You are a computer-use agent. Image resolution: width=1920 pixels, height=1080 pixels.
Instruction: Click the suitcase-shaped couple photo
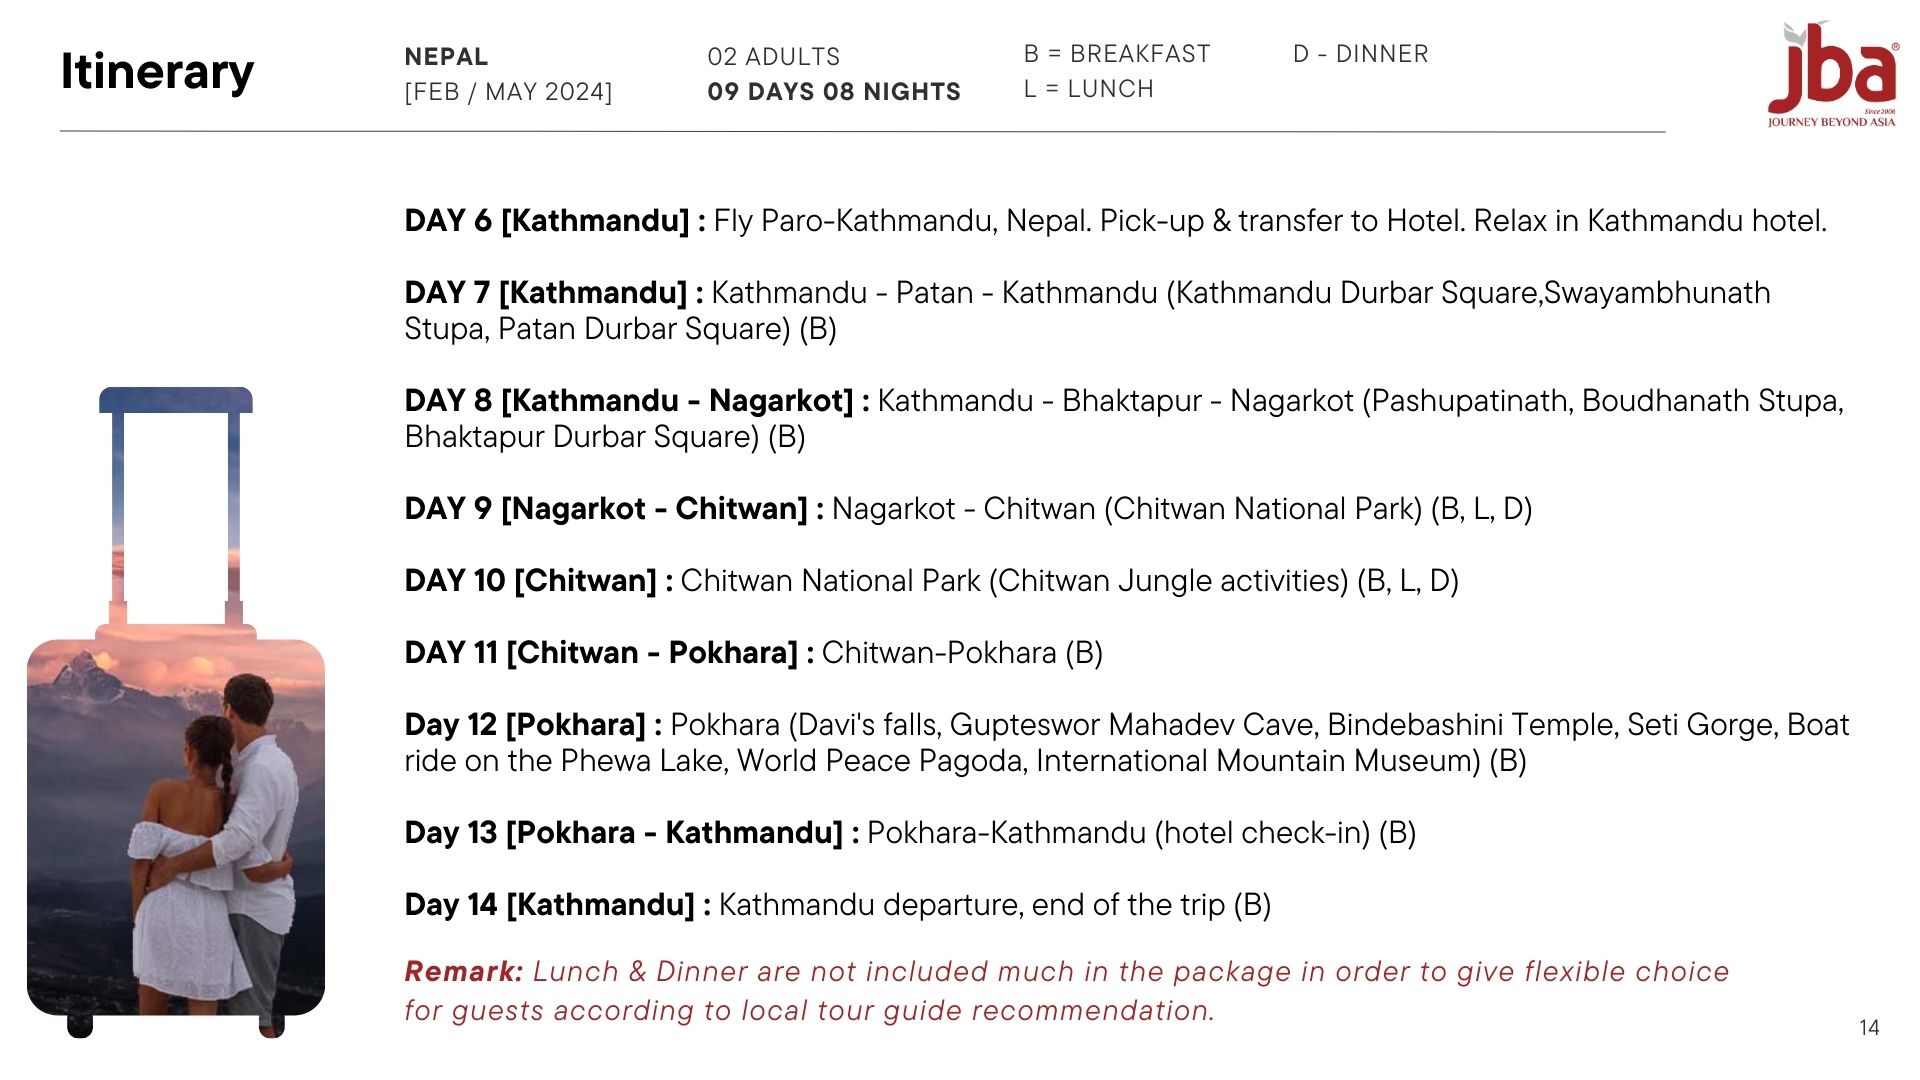pyautogui.click(x=176, y=712)
